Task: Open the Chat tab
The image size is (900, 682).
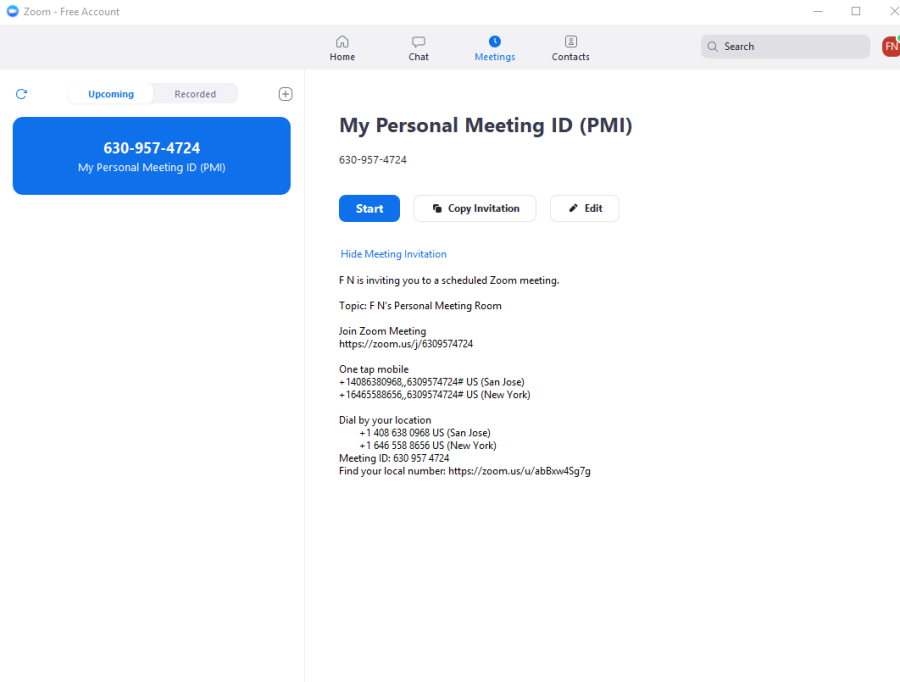Action: pyautogui.click(x=418, y=49)
